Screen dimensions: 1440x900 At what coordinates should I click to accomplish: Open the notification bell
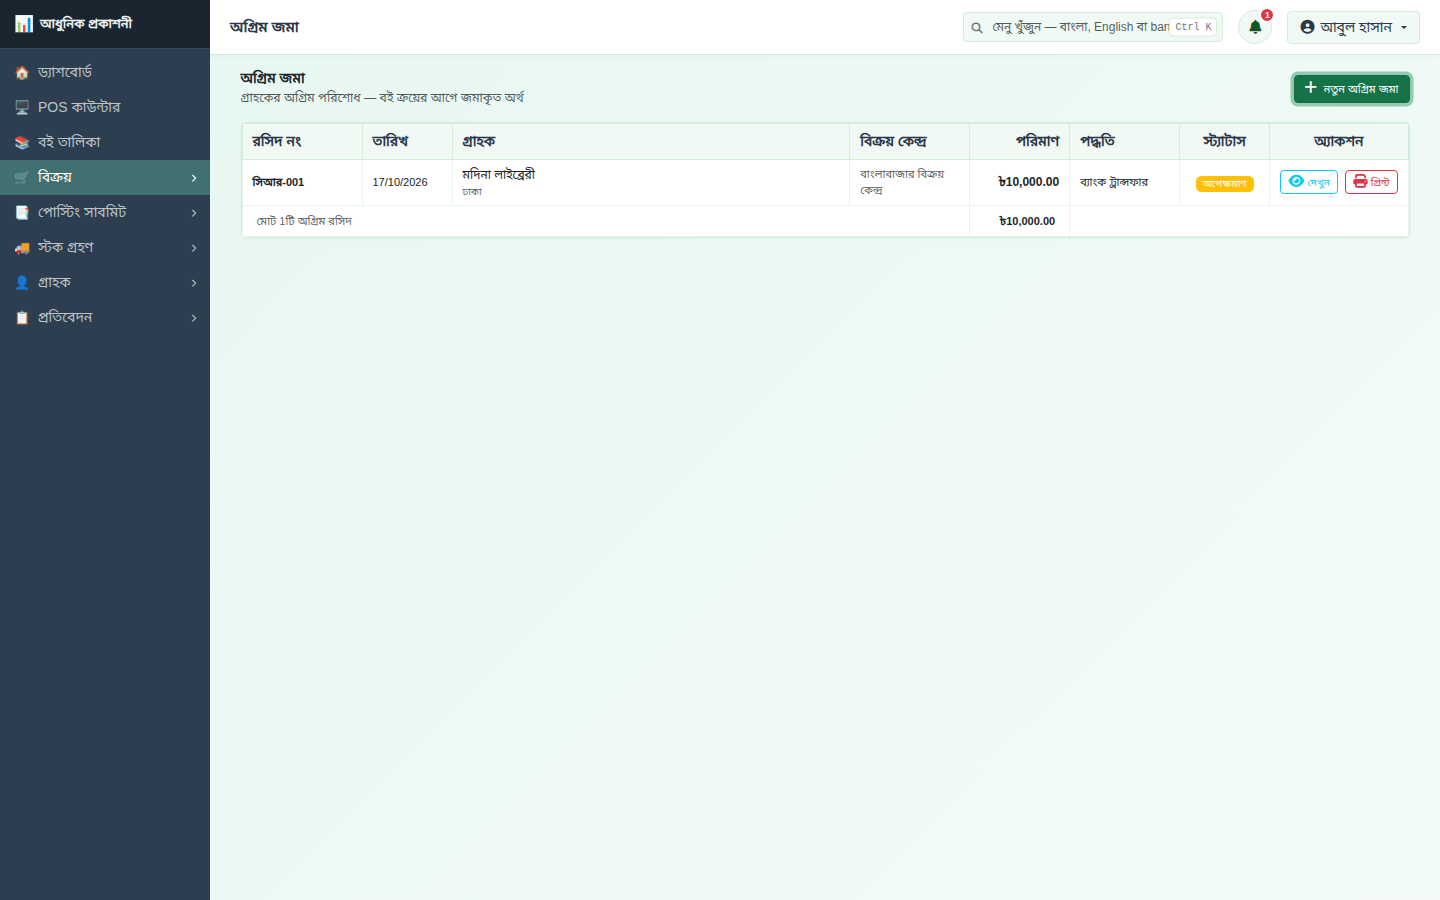(1255, 27)
